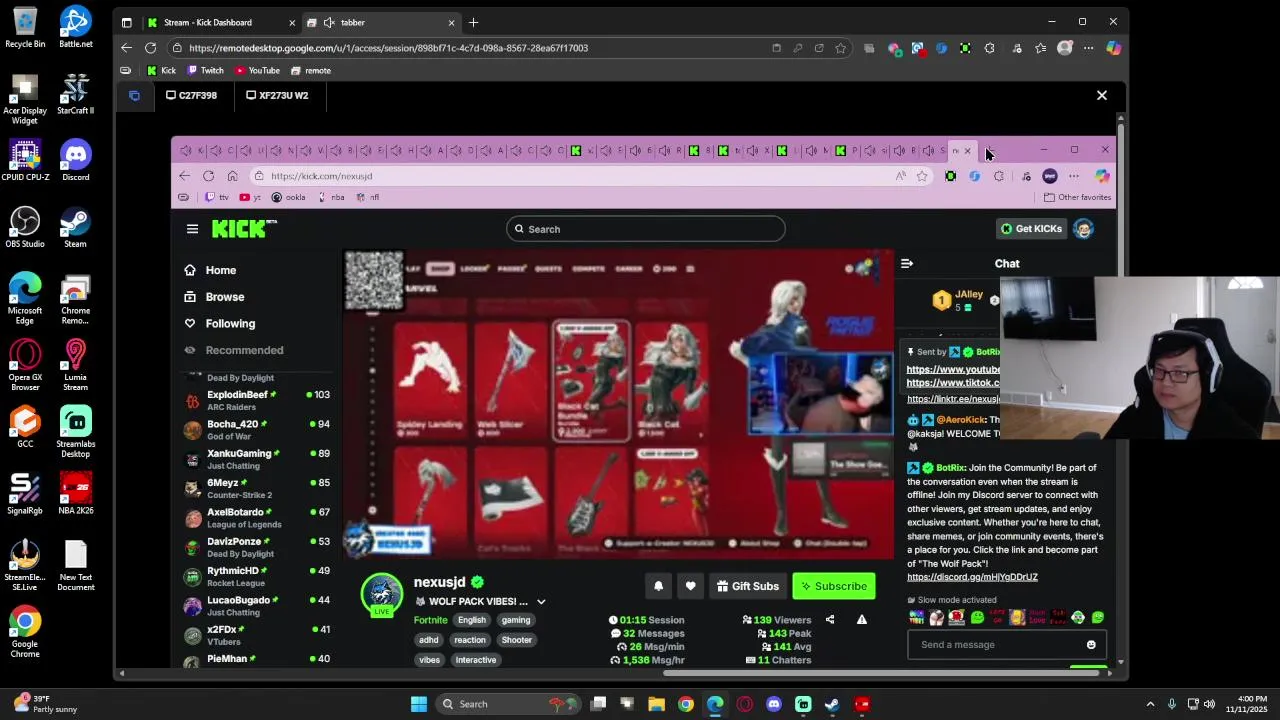Report stream with the warning triangle icon
This screenshot has width=1280, height=720.
[861, 620]
